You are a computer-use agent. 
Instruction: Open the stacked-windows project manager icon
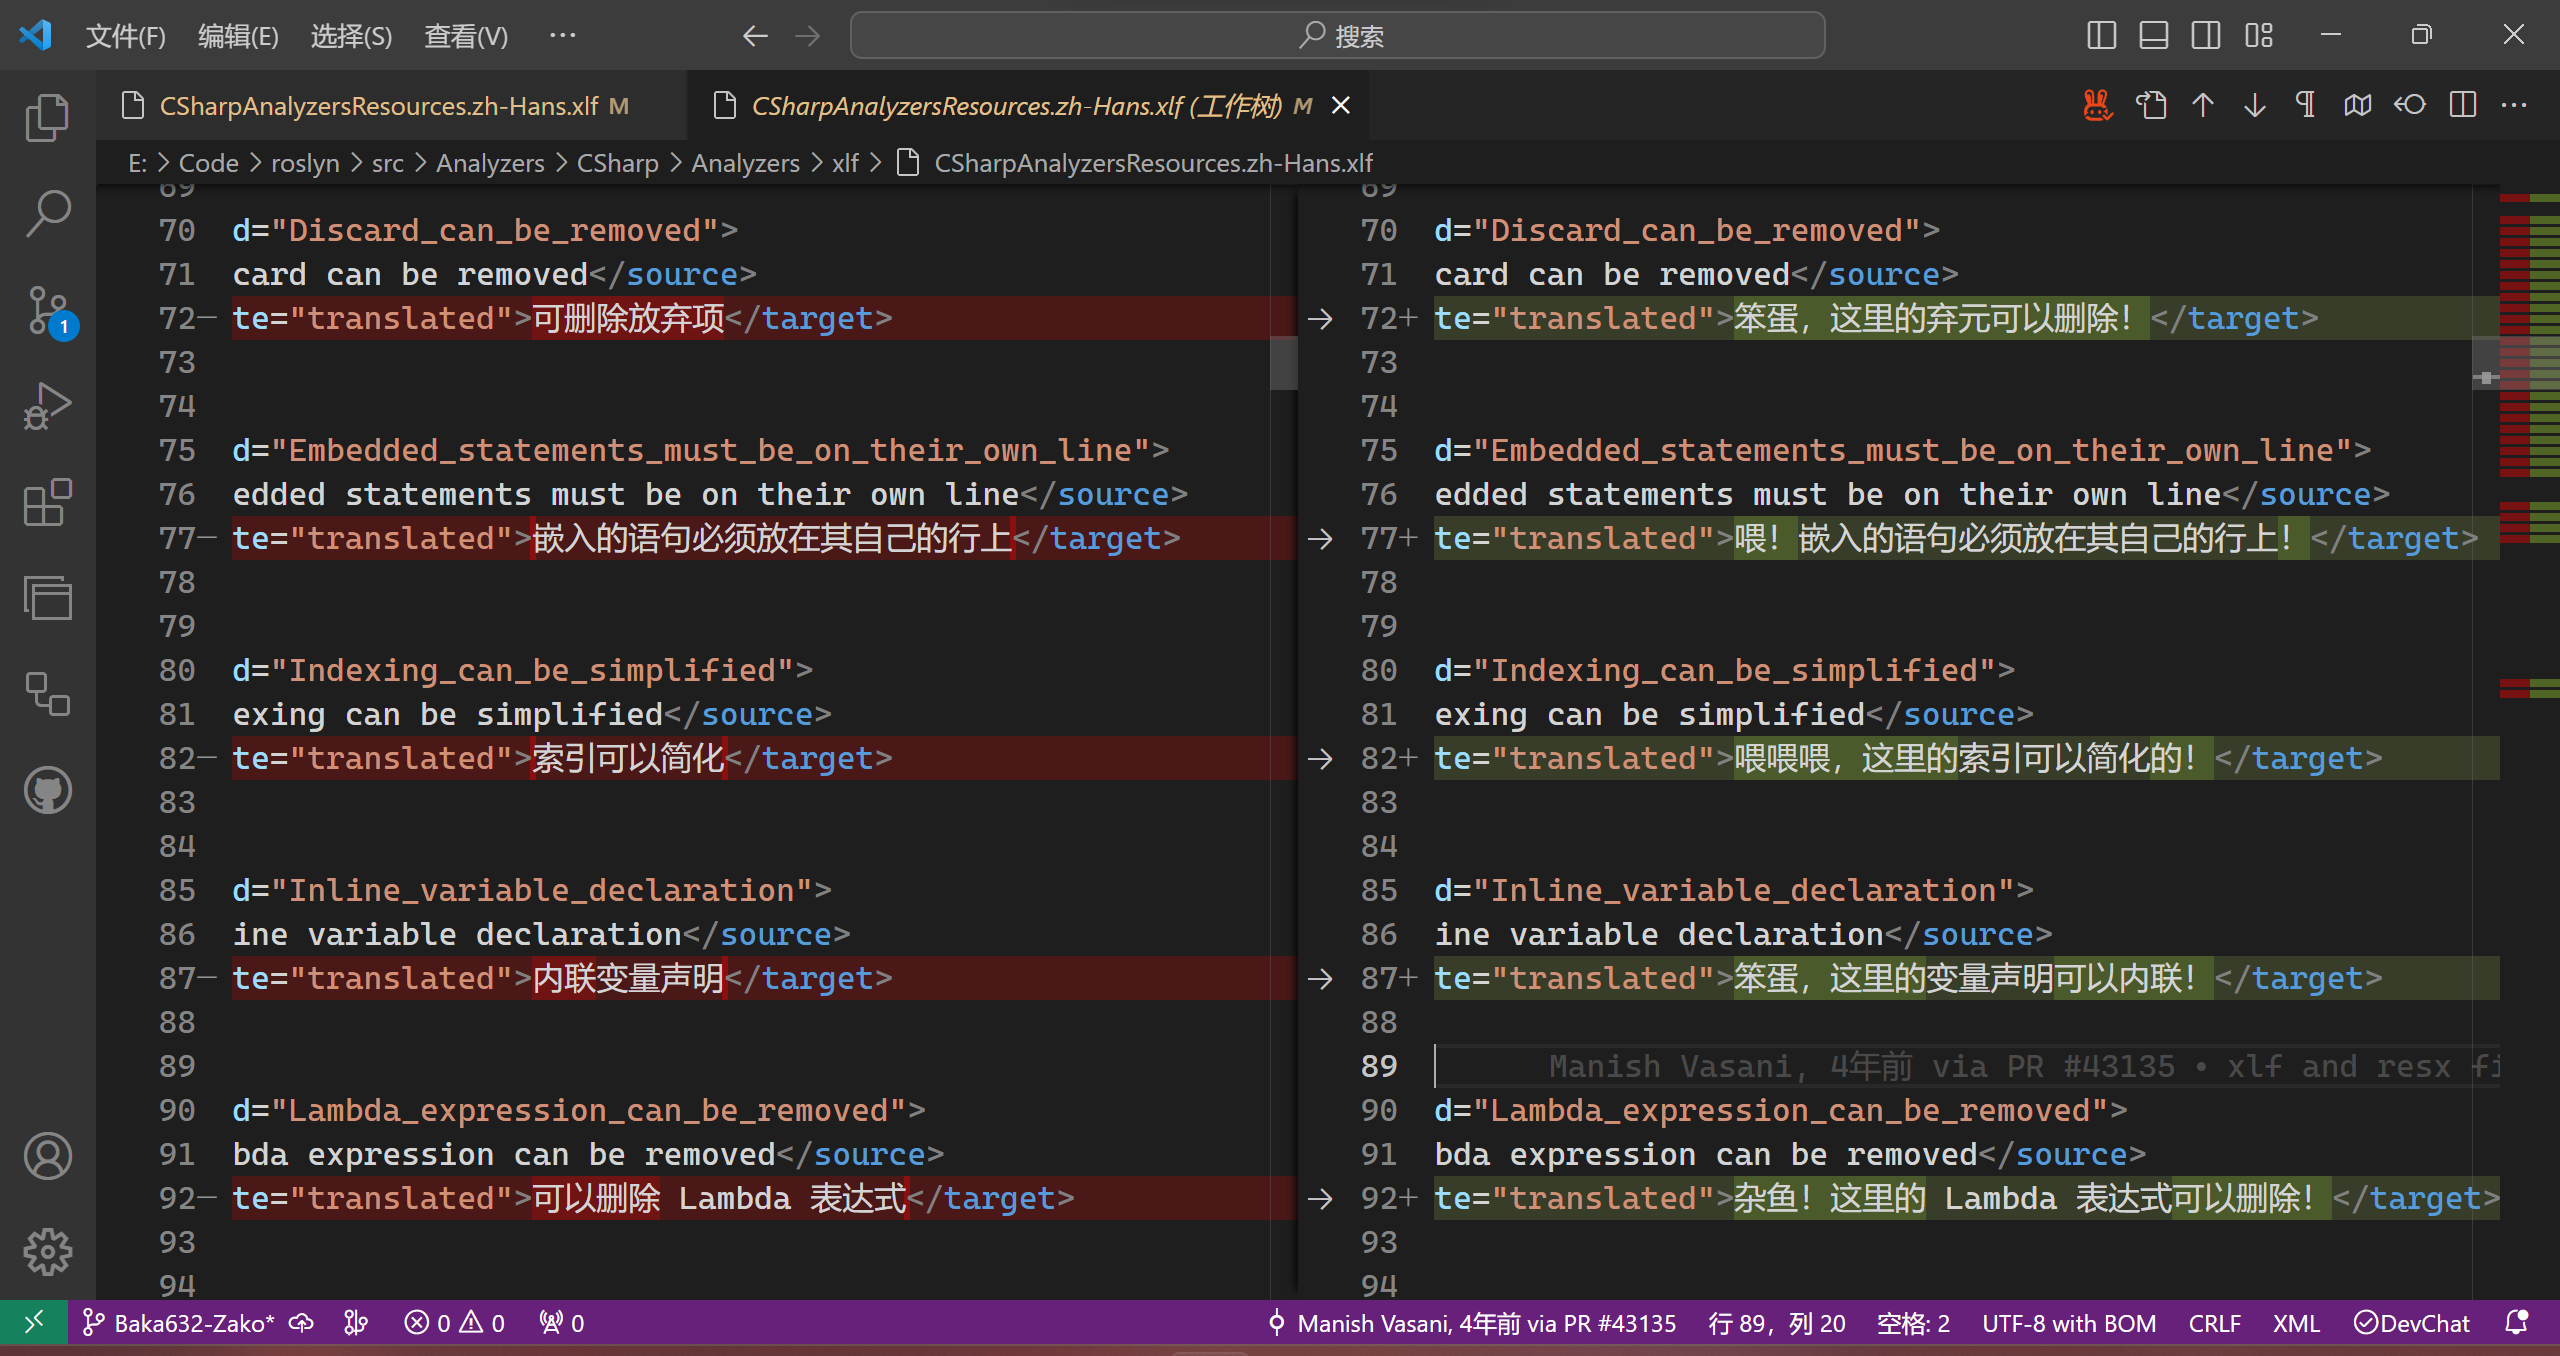47,598
